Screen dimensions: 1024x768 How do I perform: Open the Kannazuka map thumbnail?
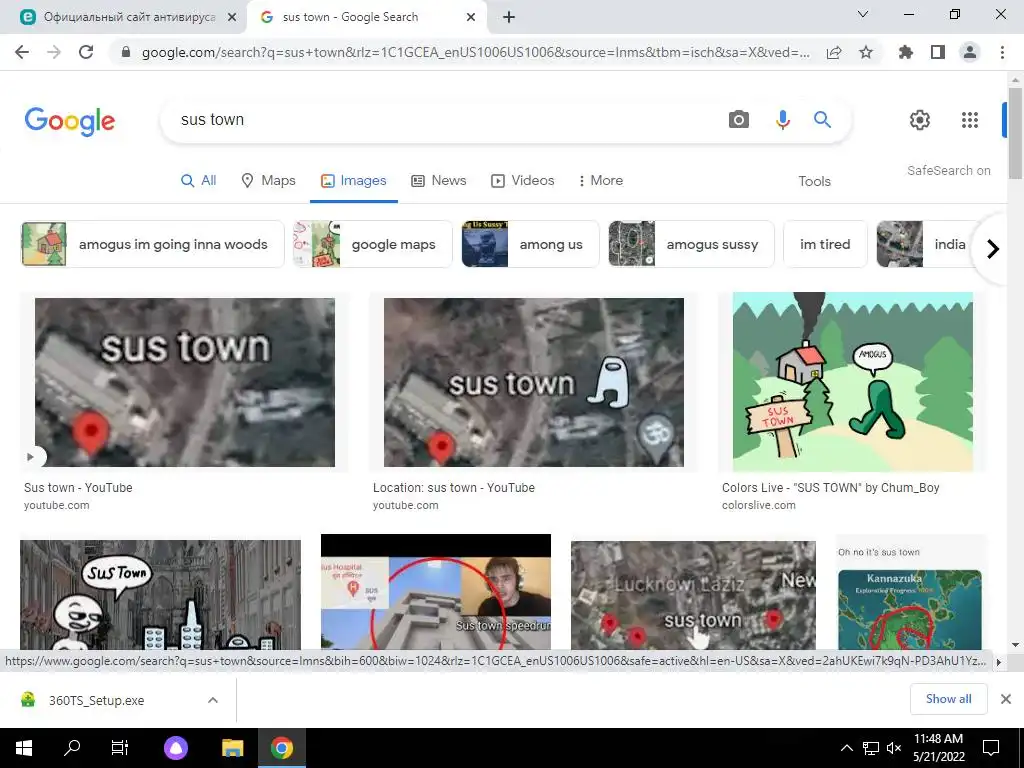[x=909, y=609]
